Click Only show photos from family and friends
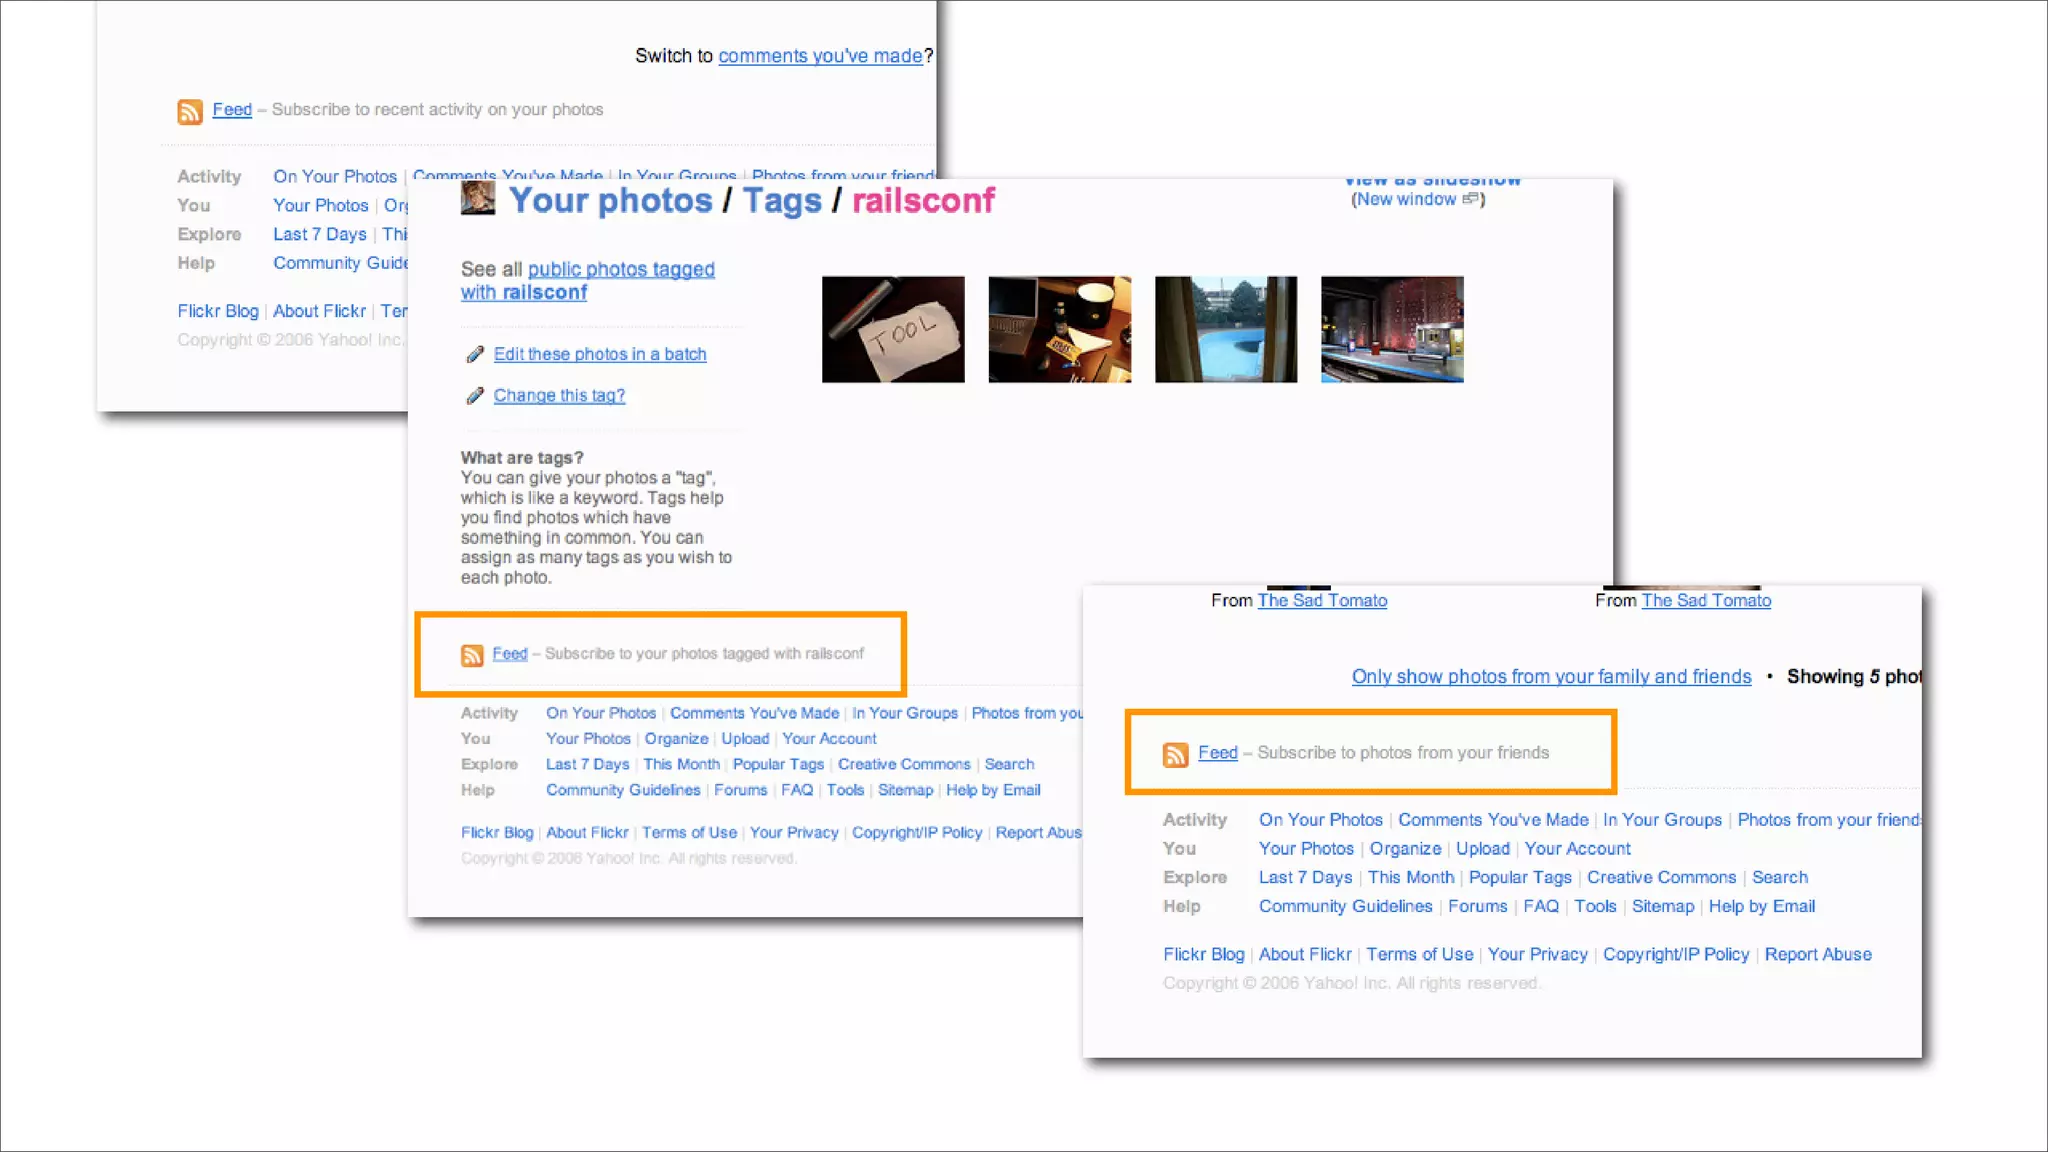The width and height of the screenshot is (2048, 1152). pyautogui.click(x=1551, y=677)
